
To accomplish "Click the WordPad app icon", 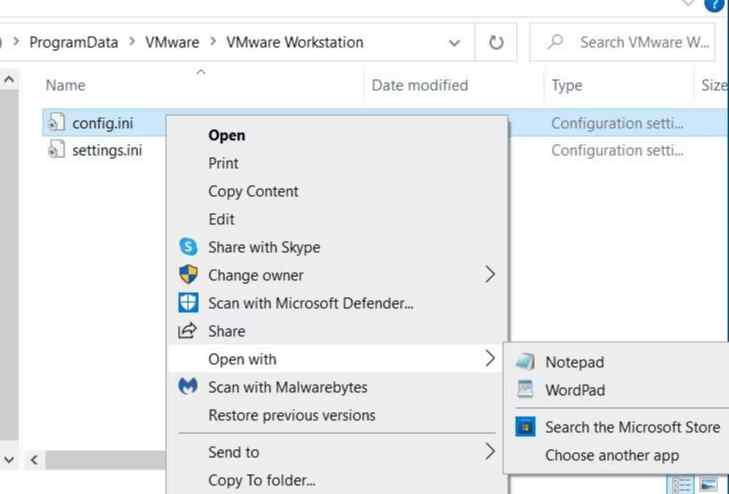I will 525,389.
